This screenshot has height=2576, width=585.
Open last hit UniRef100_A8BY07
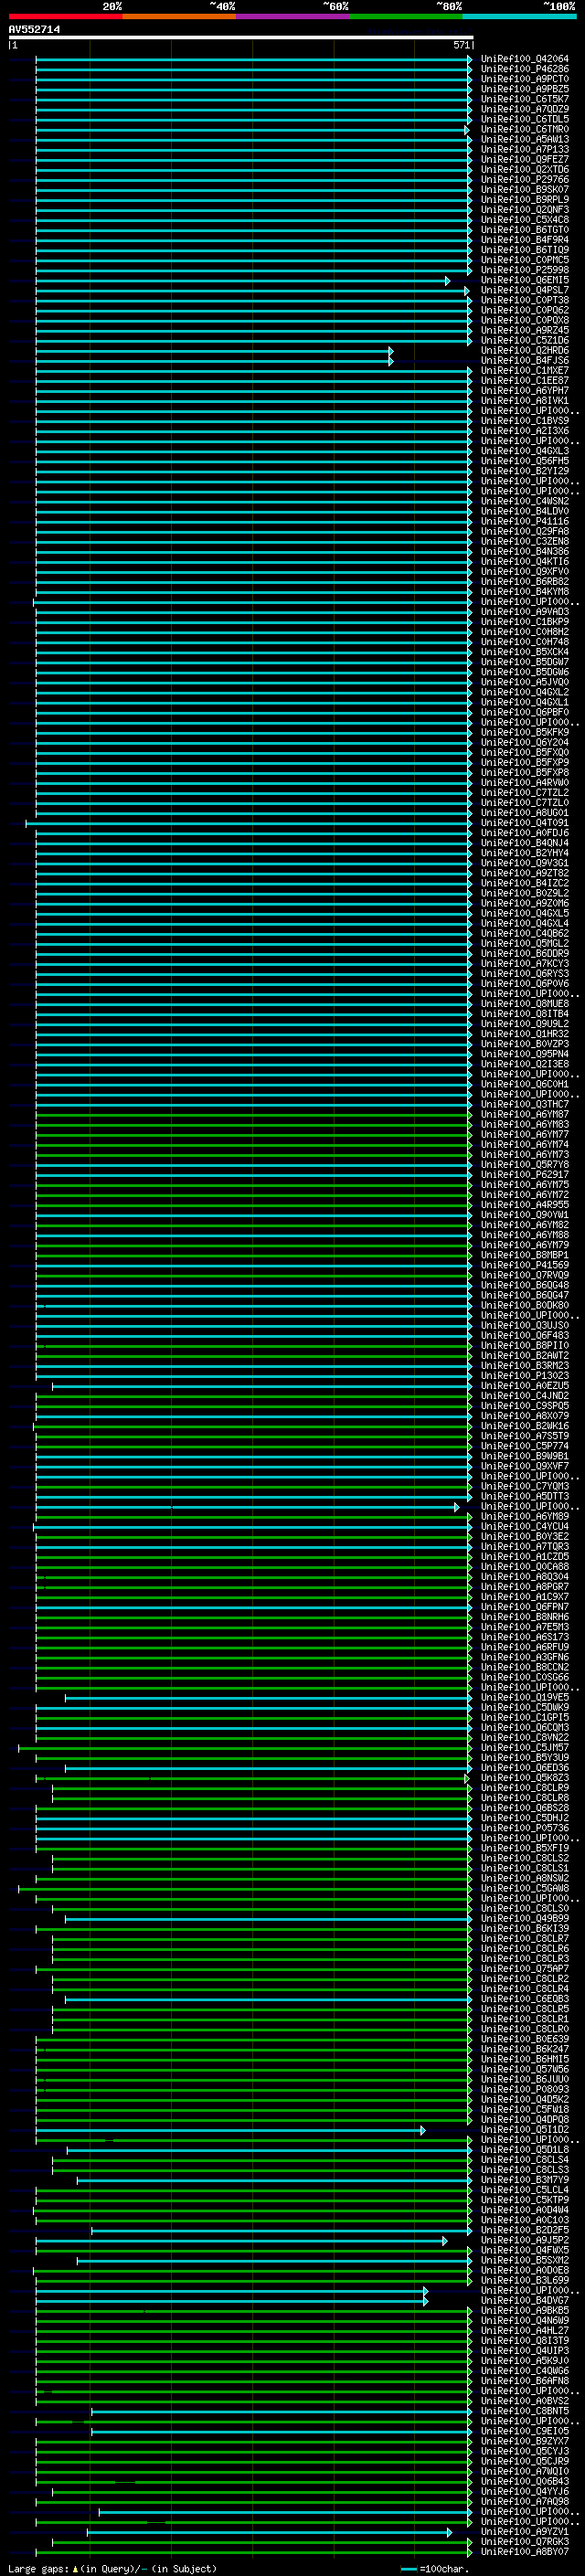pyautogui.click(x=525, y=2551)
